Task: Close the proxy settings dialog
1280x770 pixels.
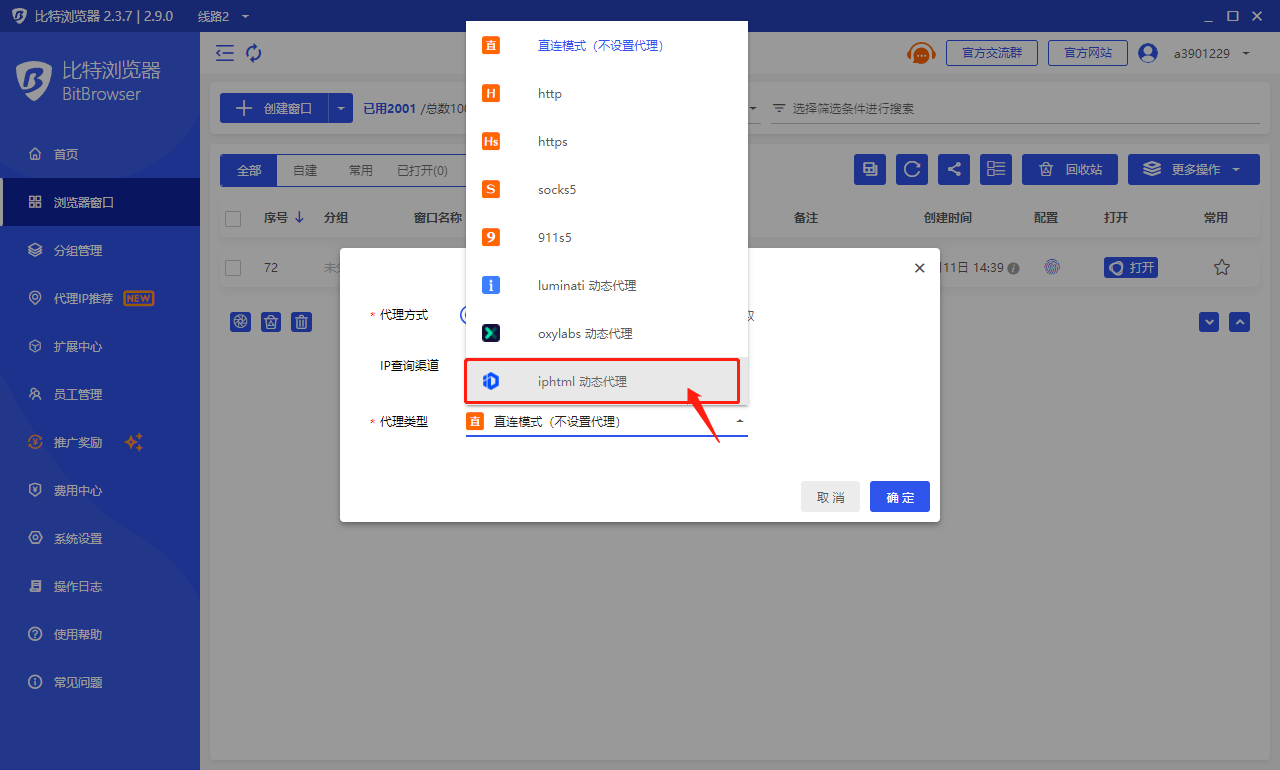Action: coord(920,268)
